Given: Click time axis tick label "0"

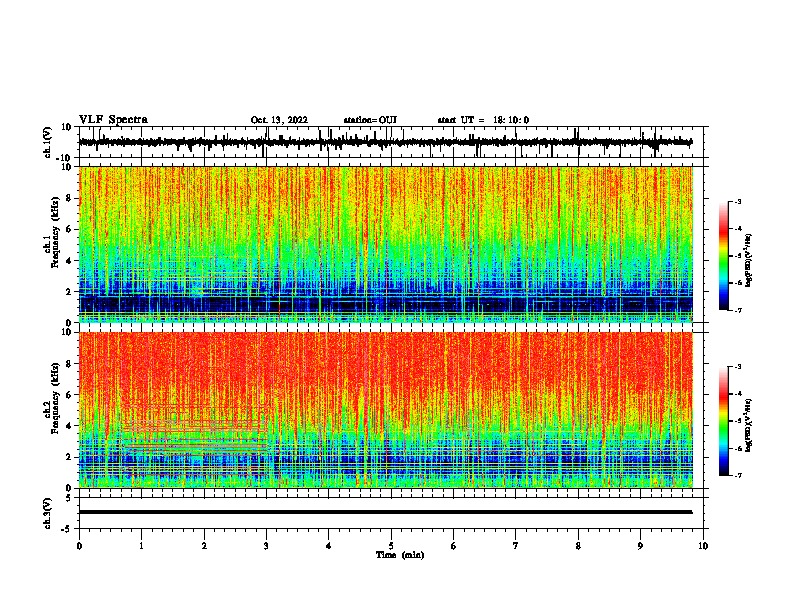Looking at the screenshot, I should tap(79, 546).
